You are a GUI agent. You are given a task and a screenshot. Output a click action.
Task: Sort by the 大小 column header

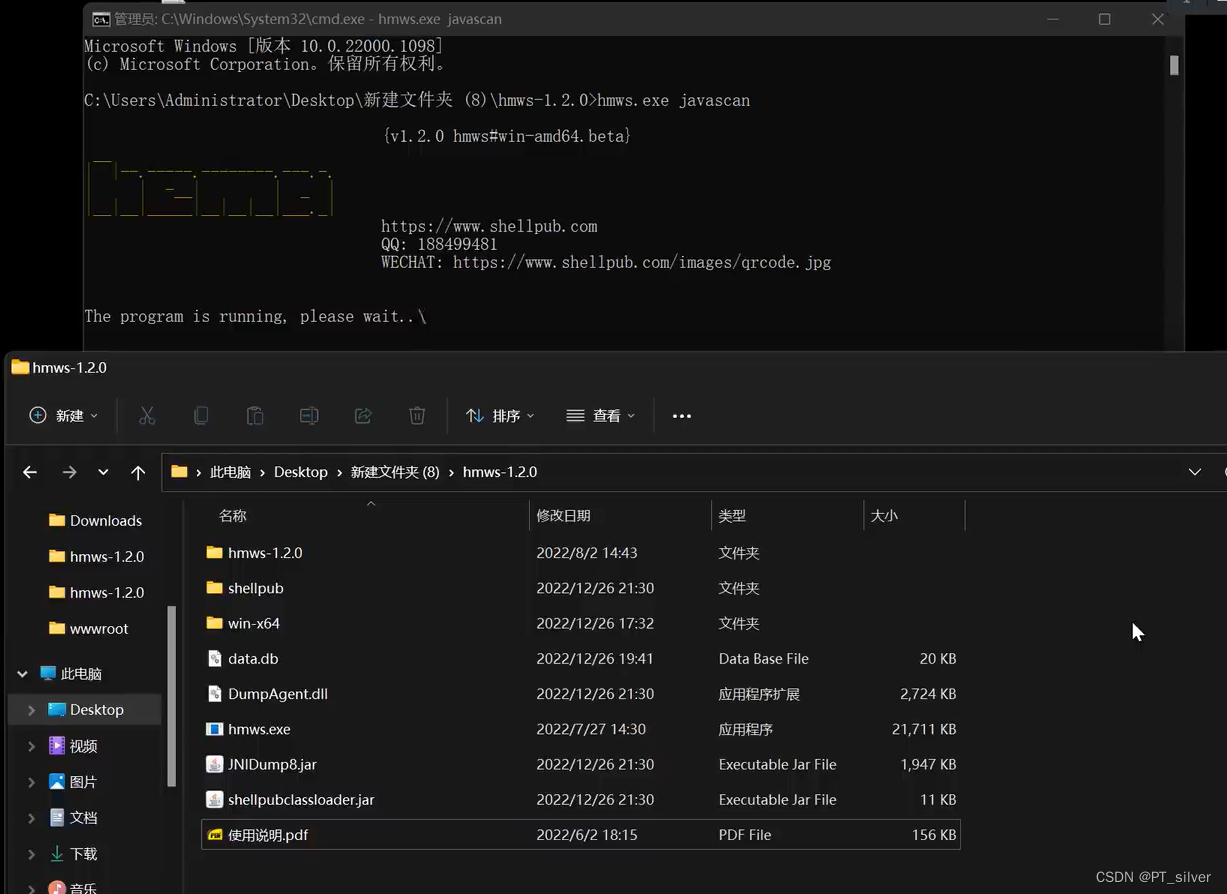(x=884, y=516)
